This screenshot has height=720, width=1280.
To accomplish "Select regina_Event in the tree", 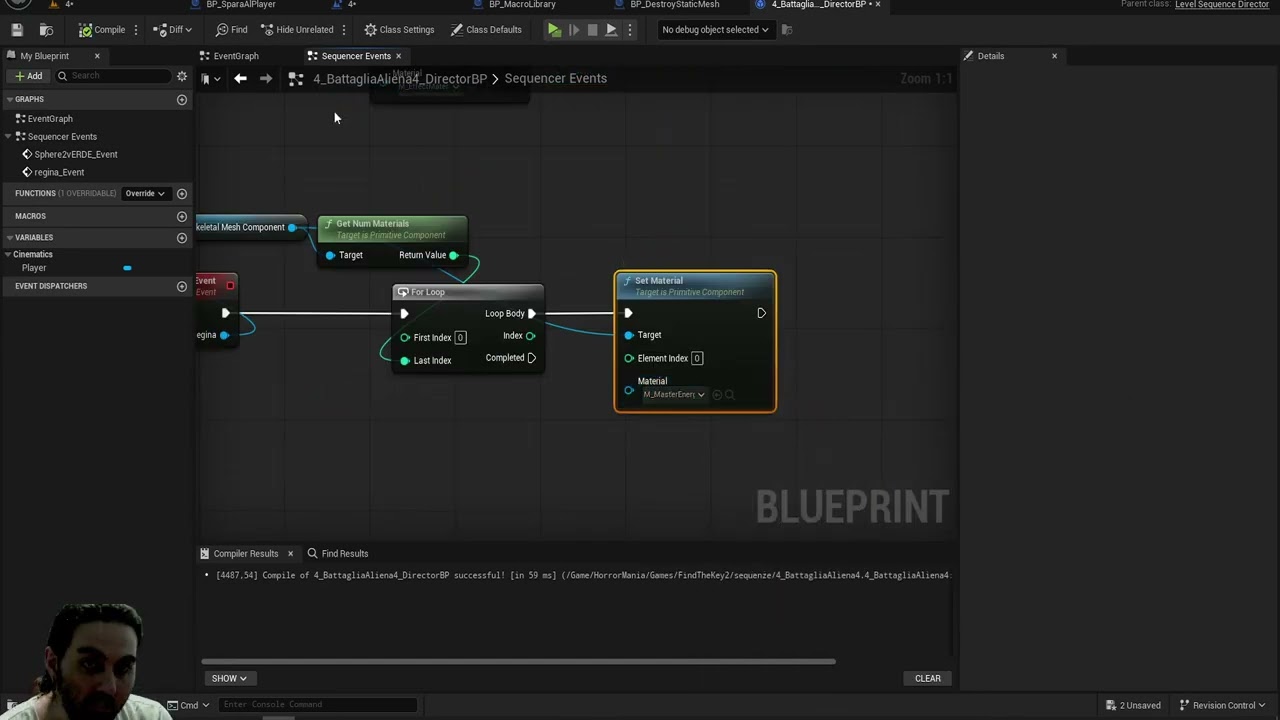I will coord(59,172).
